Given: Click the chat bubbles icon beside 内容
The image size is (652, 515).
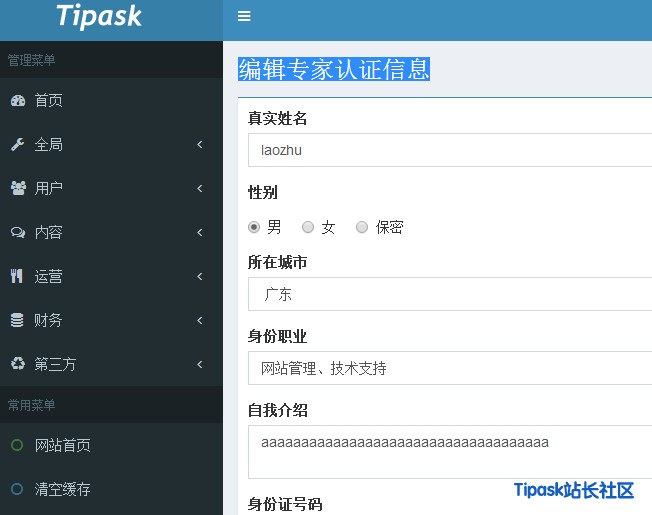Looking at the screenshot, I should click(18, 232).
